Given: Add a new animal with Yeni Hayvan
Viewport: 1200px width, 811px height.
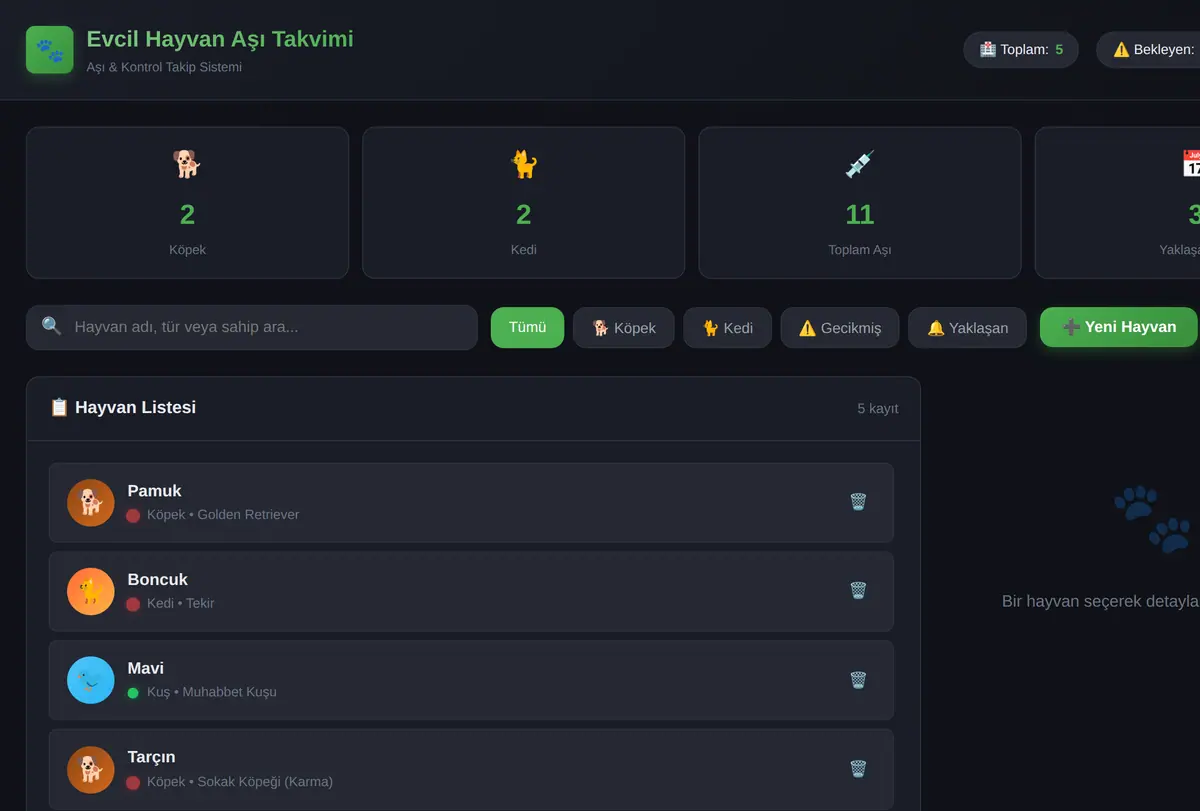Looking at the screenshot, I should coord(1118,327).
